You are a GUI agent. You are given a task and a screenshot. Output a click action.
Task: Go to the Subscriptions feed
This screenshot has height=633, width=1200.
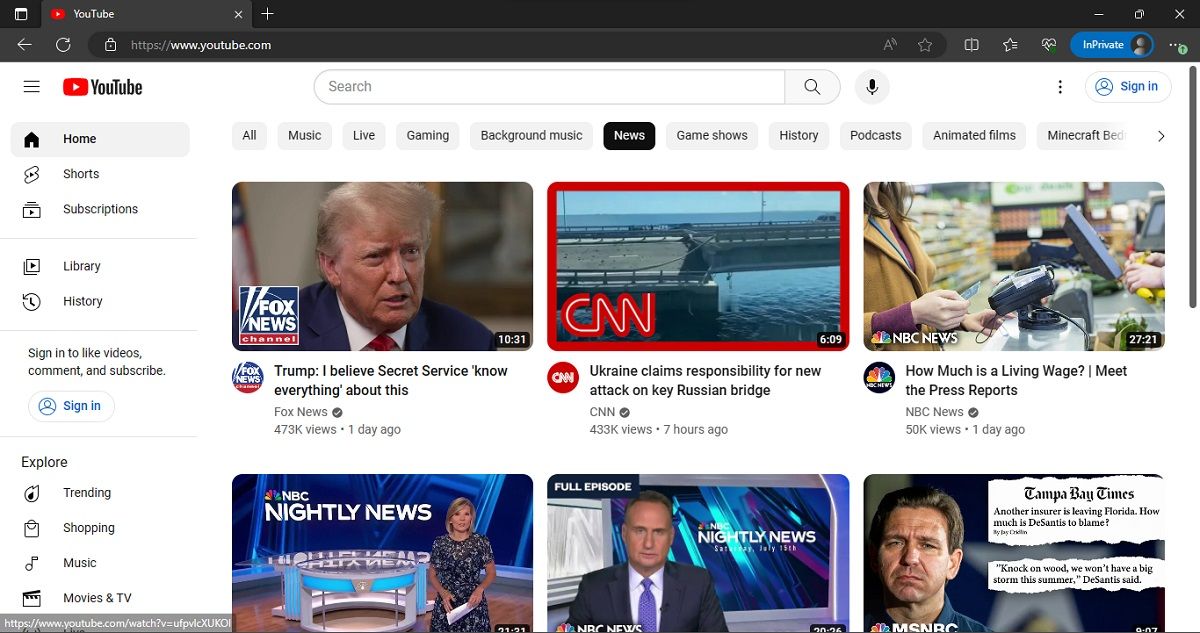[x=100, y=208]
